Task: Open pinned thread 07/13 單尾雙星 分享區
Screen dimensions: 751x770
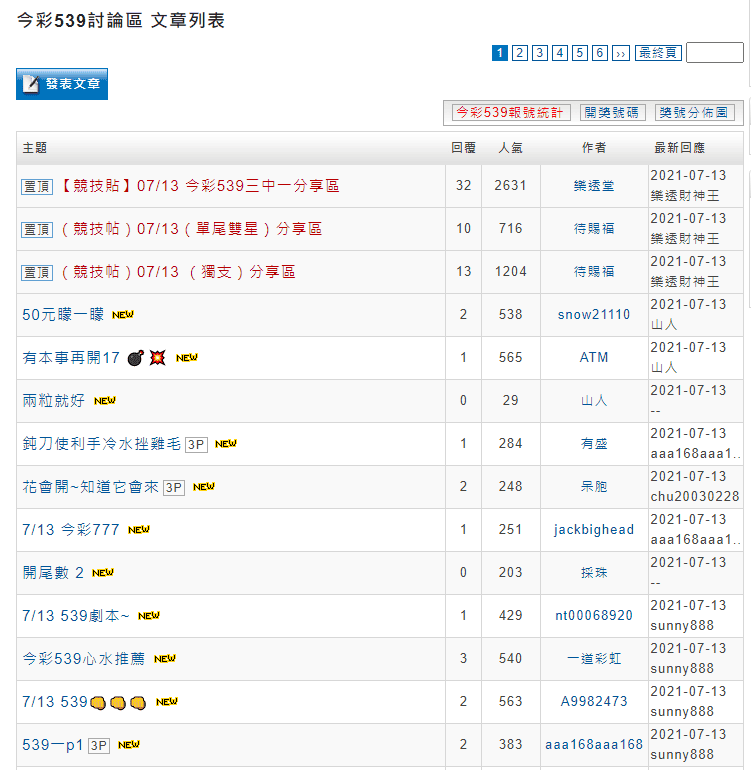Action: [191, 229]
